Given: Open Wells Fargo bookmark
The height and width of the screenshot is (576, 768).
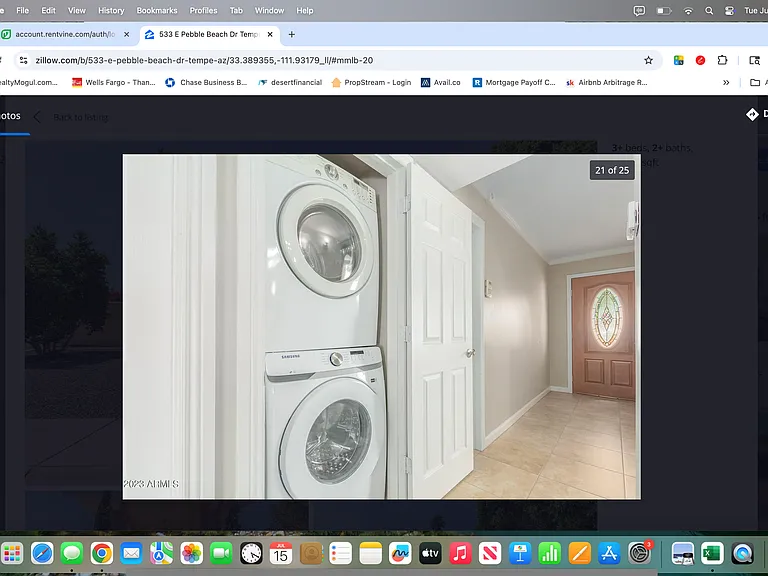Looking at the screenshot, I should pyautogui.click(x=114, y=82).
